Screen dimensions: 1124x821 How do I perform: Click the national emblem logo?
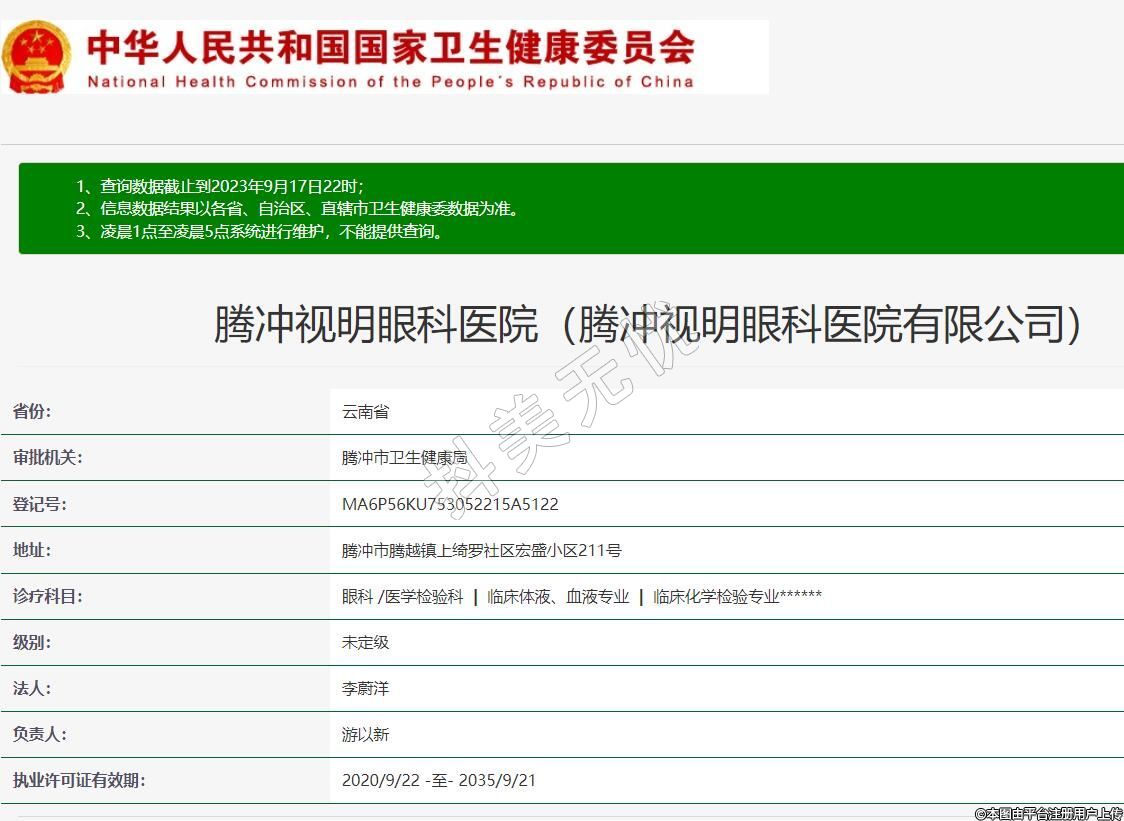point(36,57)
